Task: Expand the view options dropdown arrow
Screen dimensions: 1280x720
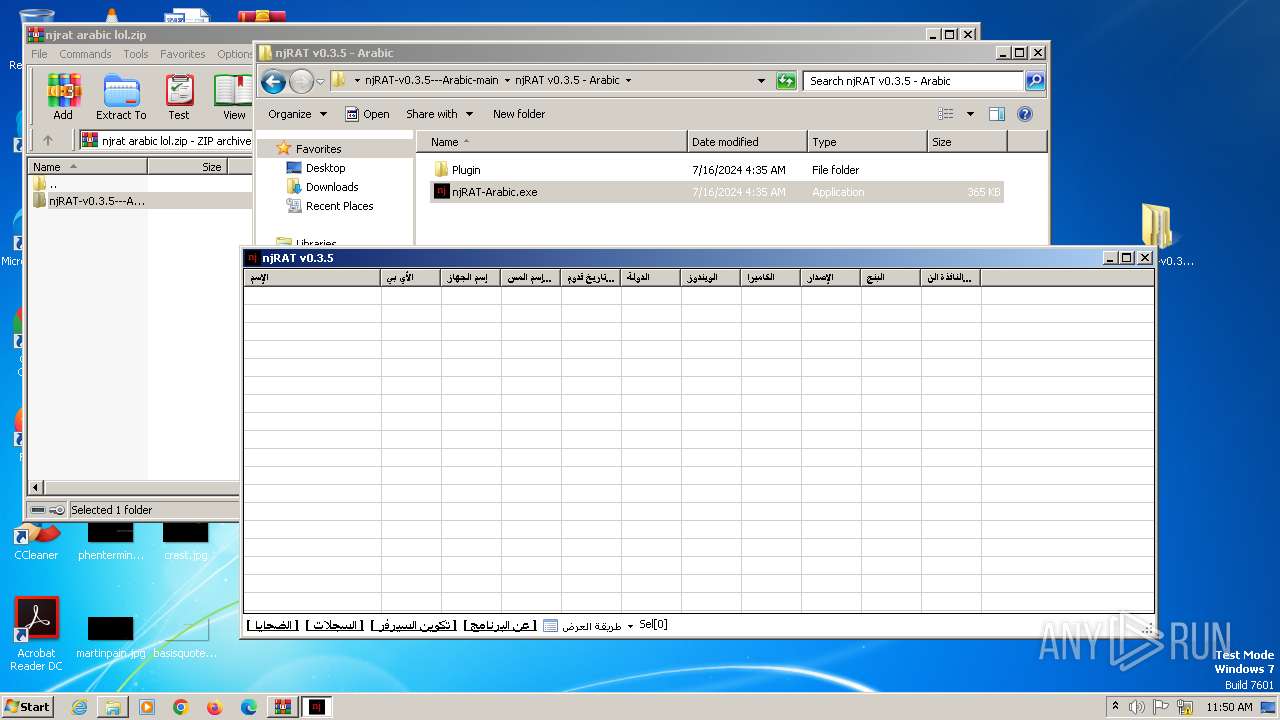Action: pos(970,114)
